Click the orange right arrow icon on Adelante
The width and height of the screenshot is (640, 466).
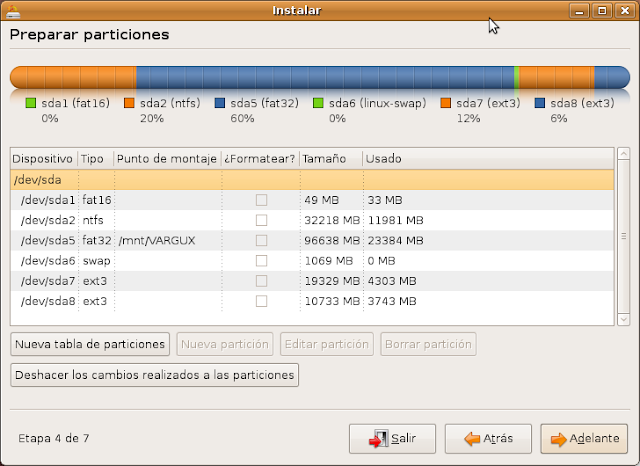(x=558, y=439)
